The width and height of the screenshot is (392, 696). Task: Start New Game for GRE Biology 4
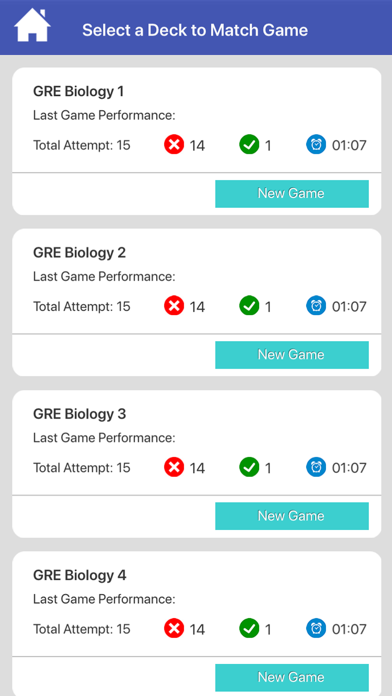coord(292,677)
